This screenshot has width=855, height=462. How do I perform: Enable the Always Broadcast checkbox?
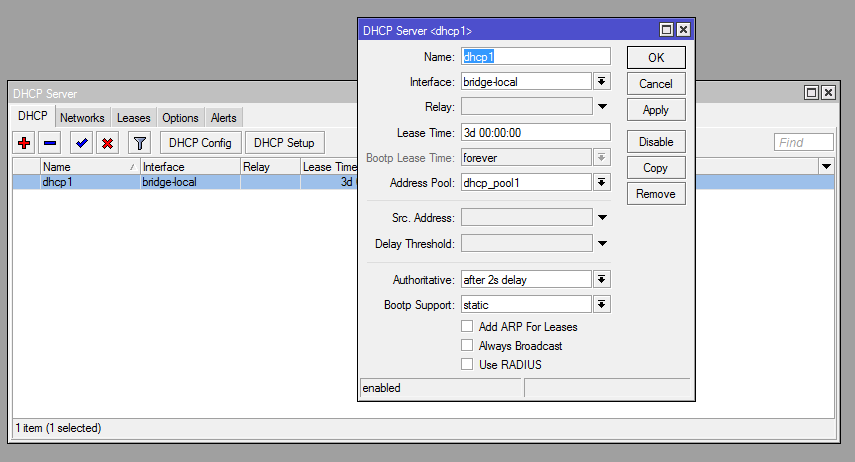pos(467,345)
